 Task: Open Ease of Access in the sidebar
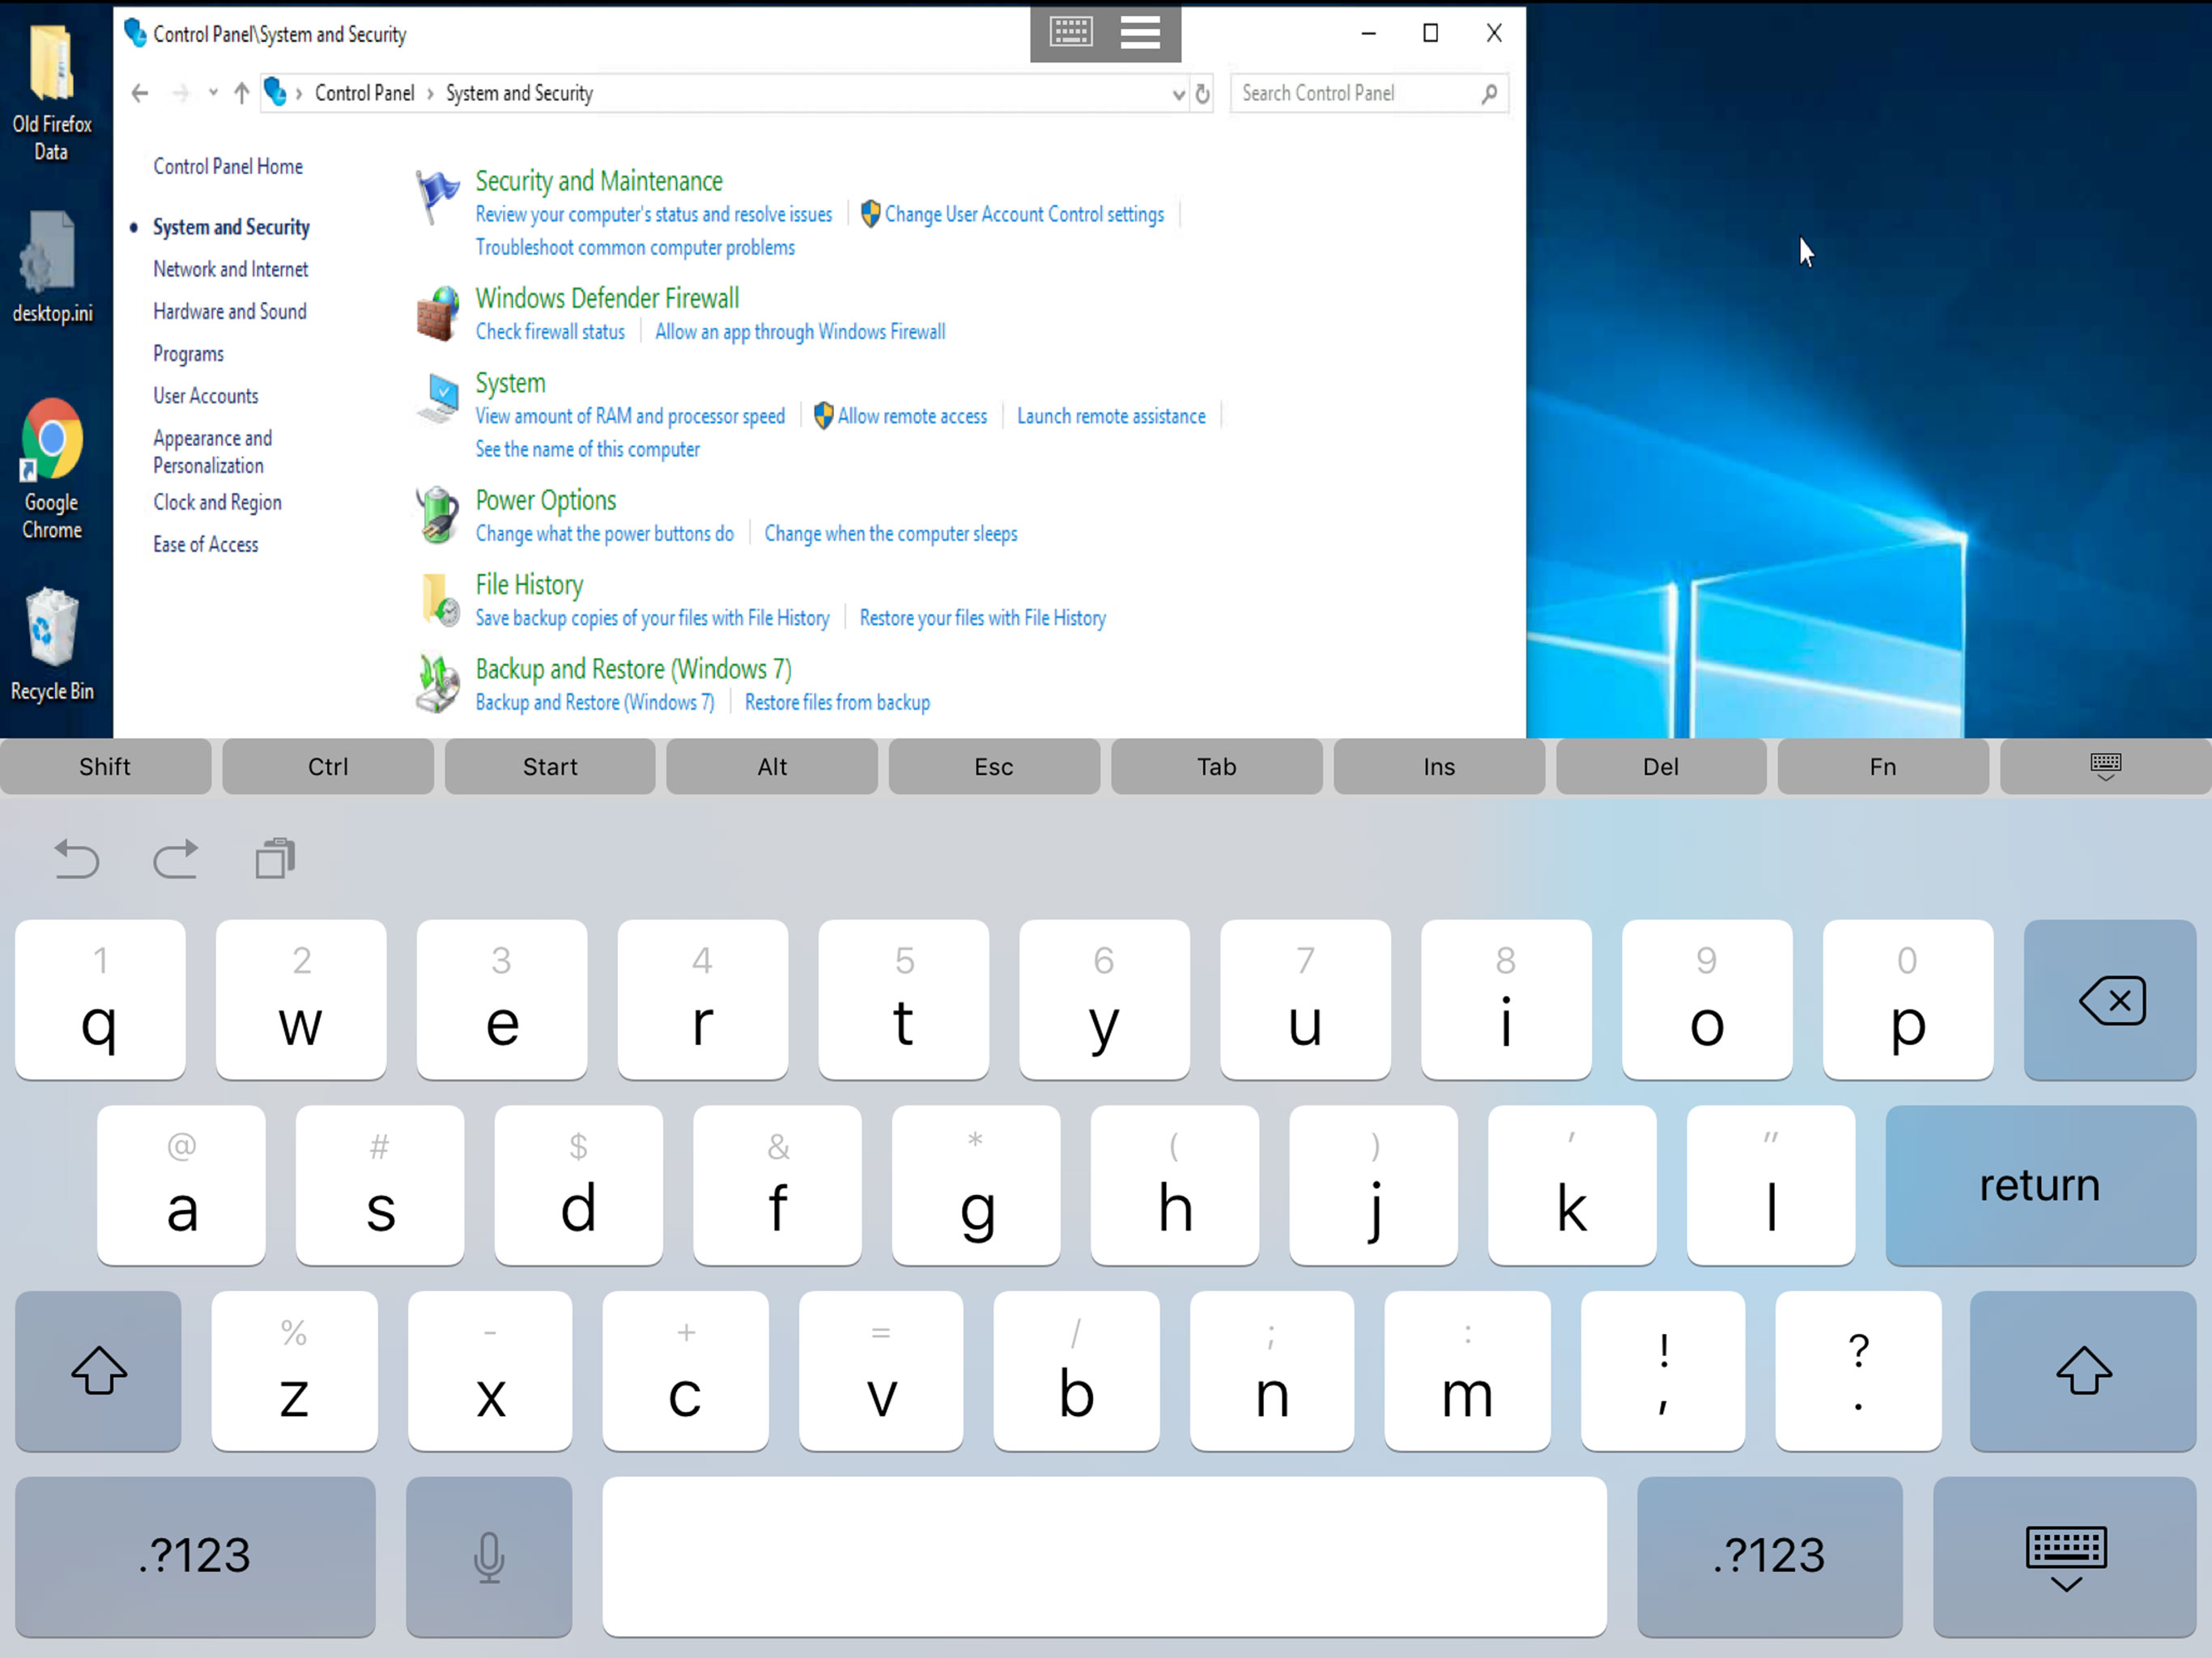206,544
